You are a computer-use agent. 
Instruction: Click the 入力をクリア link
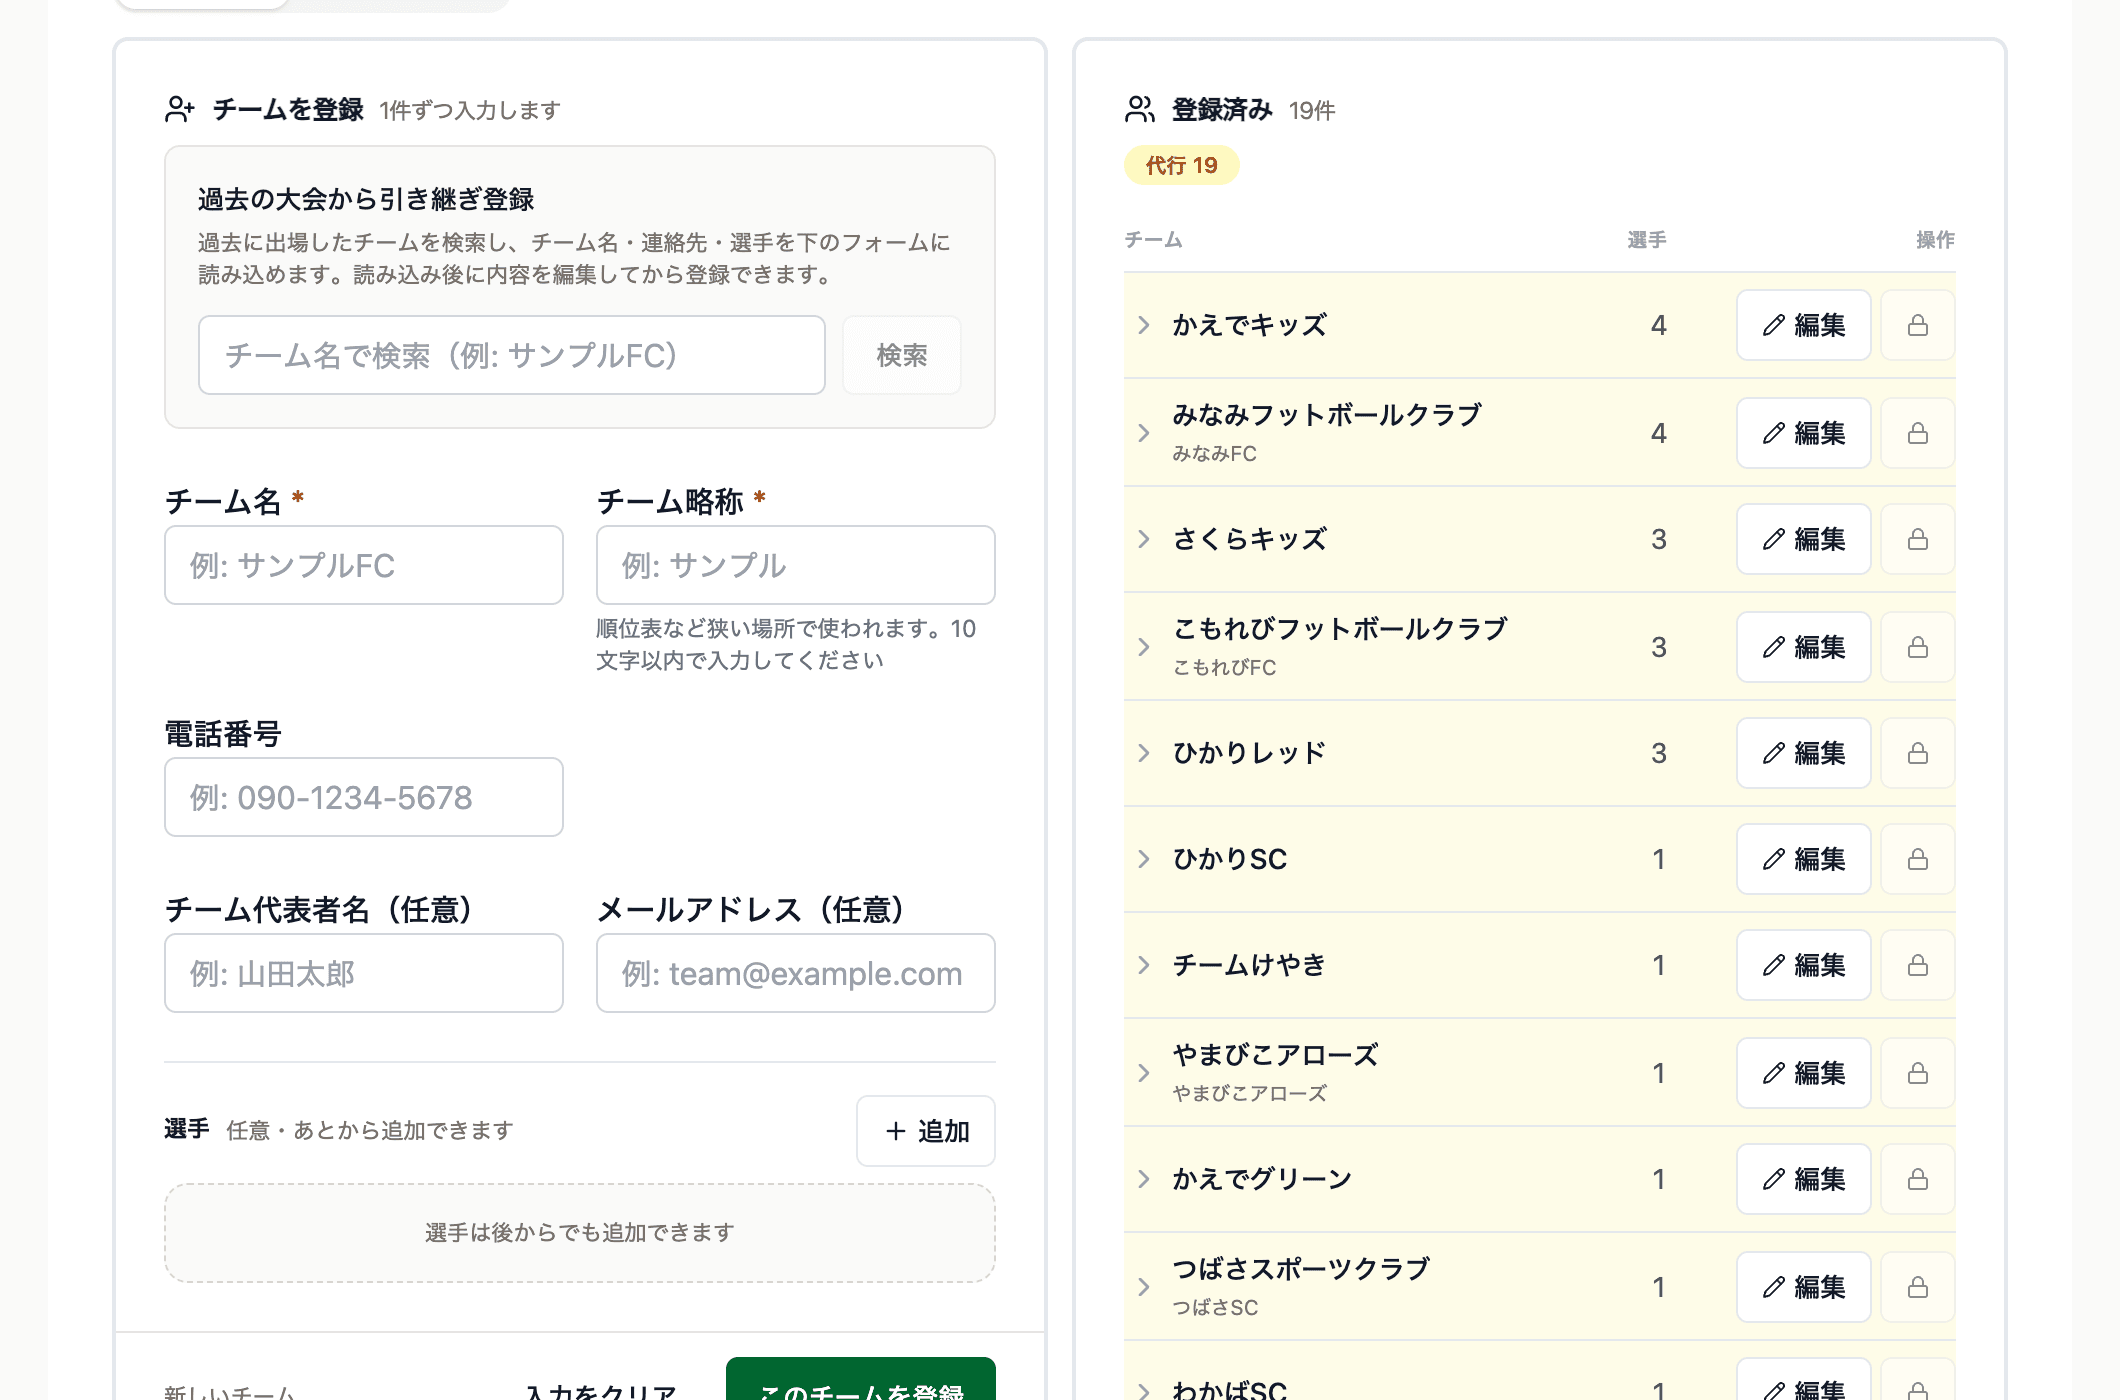[x=602, y=1390]
